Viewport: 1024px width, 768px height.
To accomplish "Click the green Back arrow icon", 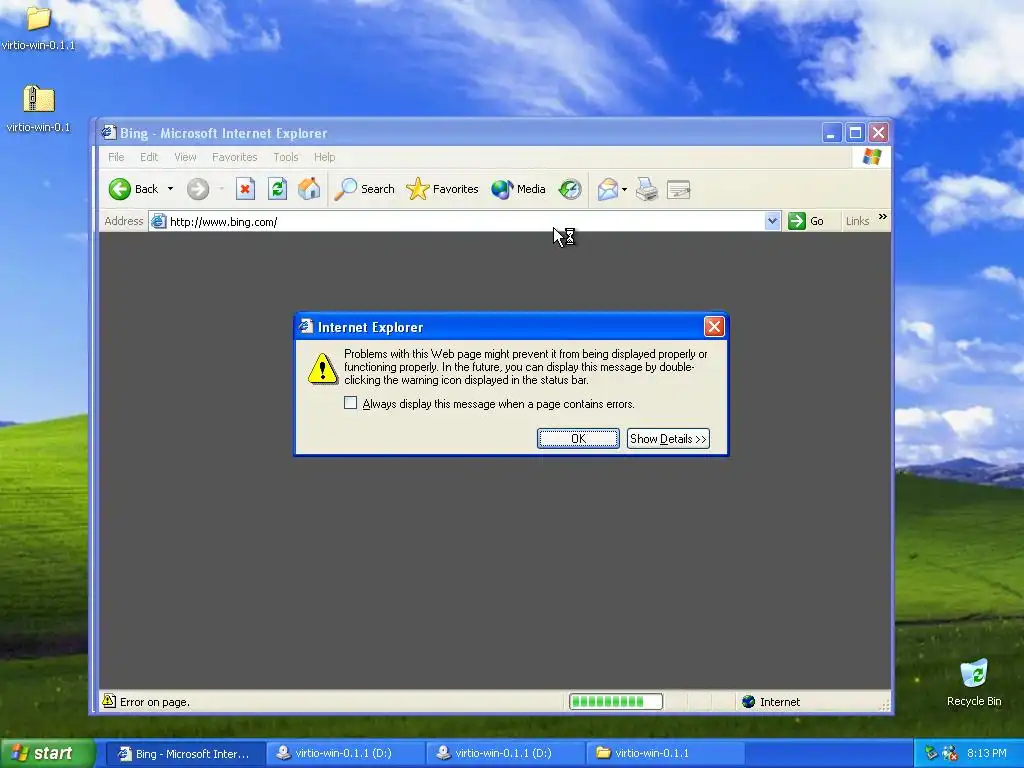I will tap(120, 189).
